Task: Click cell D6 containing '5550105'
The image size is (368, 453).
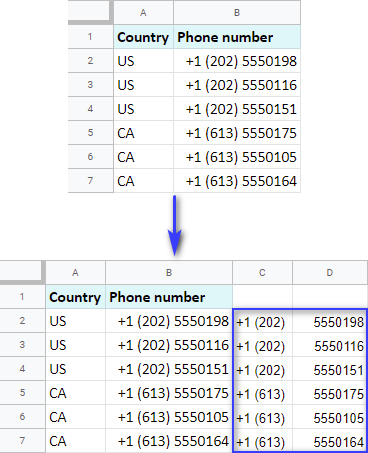Action: (x=330, y=417)
